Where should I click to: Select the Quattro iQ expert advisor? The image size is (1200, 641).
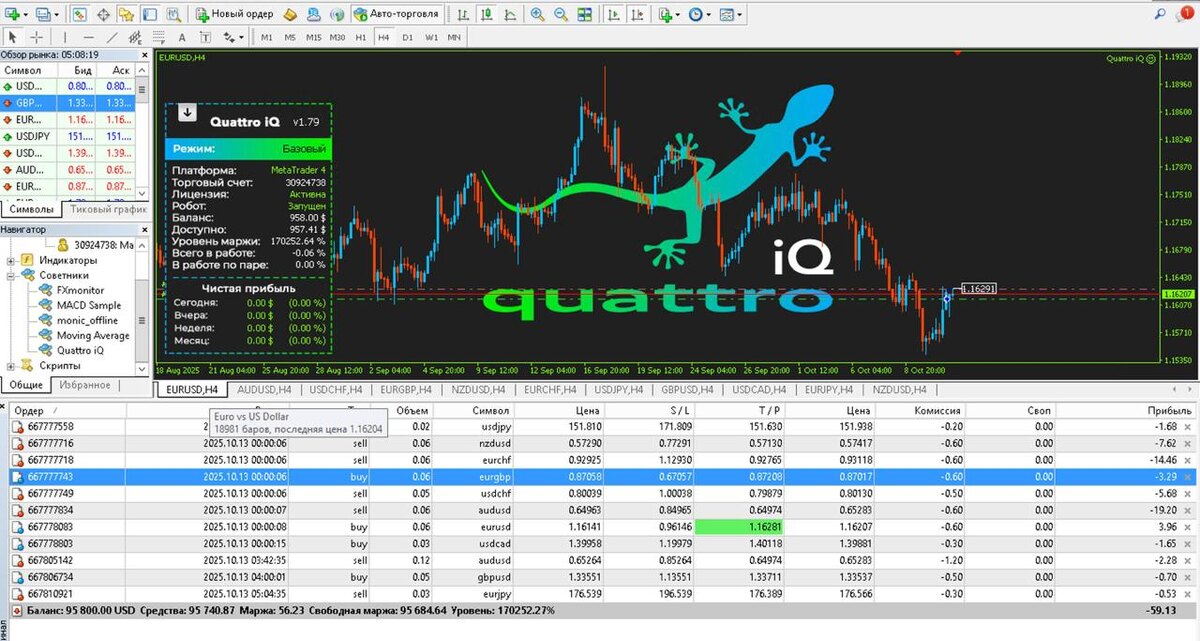pyautogui.click(x=80, y=350)
